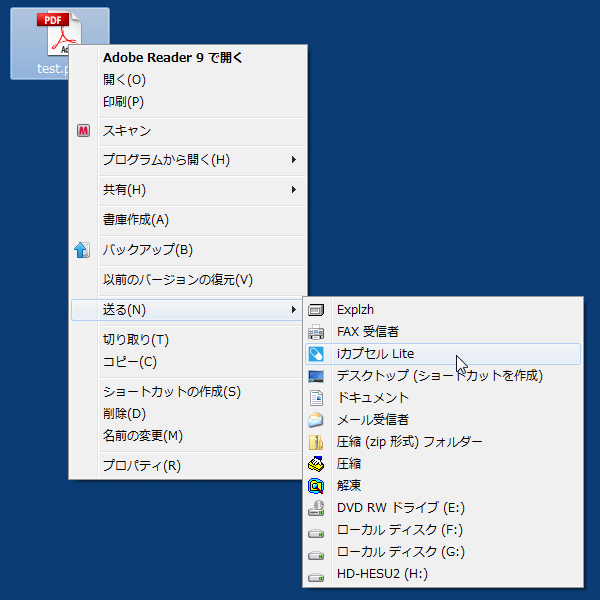
Task: Choose Adobe Reader 9 で開く
Action: 188,57
